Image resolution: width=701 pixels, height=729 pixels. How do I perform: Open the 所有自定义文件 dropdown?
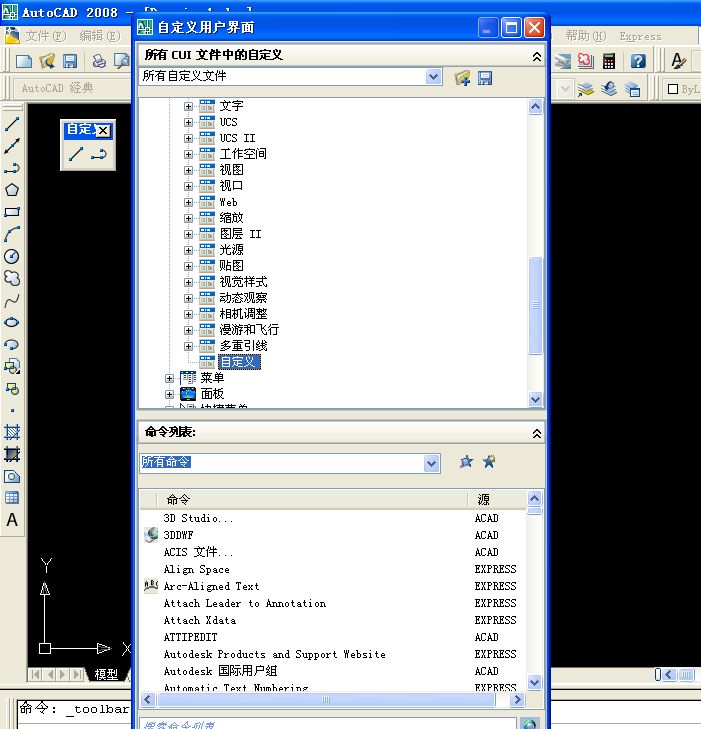pos(433,76)
